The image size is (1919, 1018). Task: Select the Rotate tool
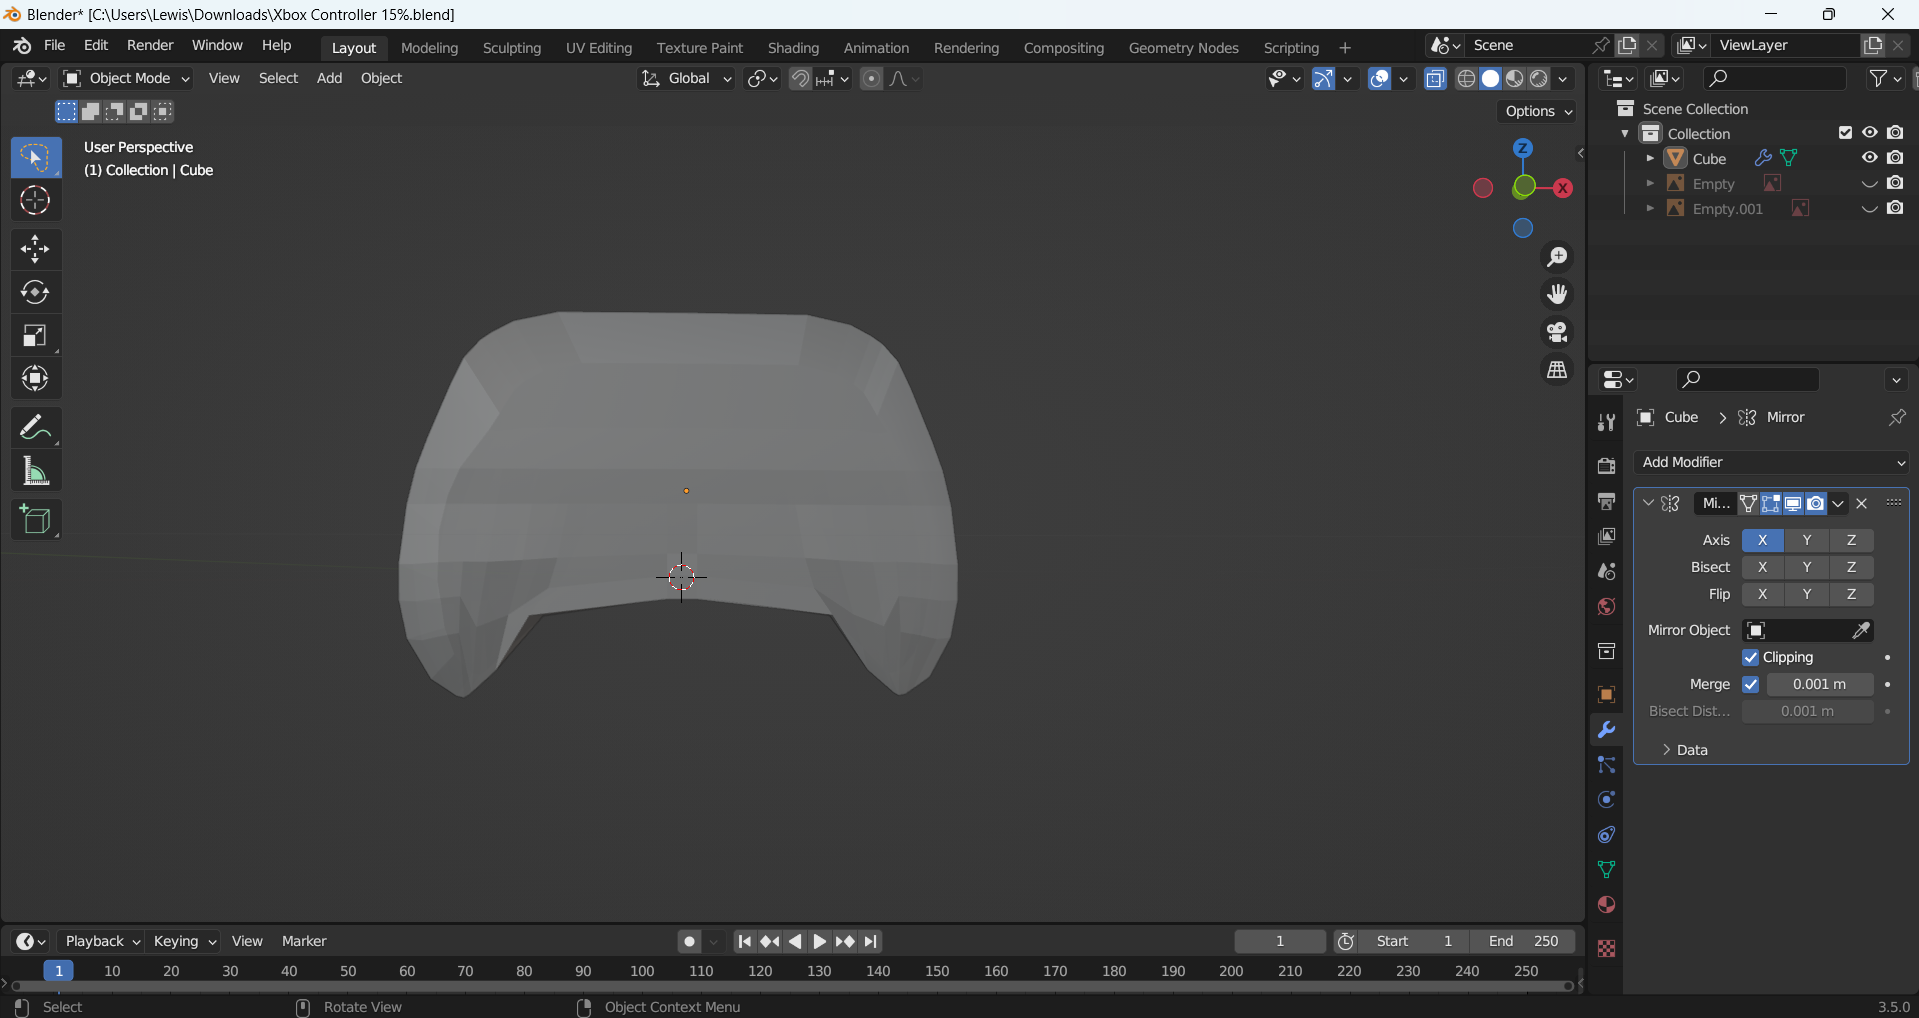click(35, 292)
